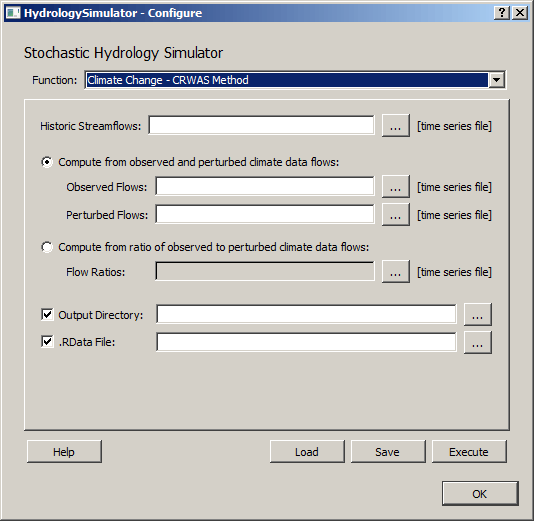Image resolution: width=534 pixels, height=521 pixels.
Task: Click the Climate Change - CRWAS Method combo box
Action: (x=295, y=80)
